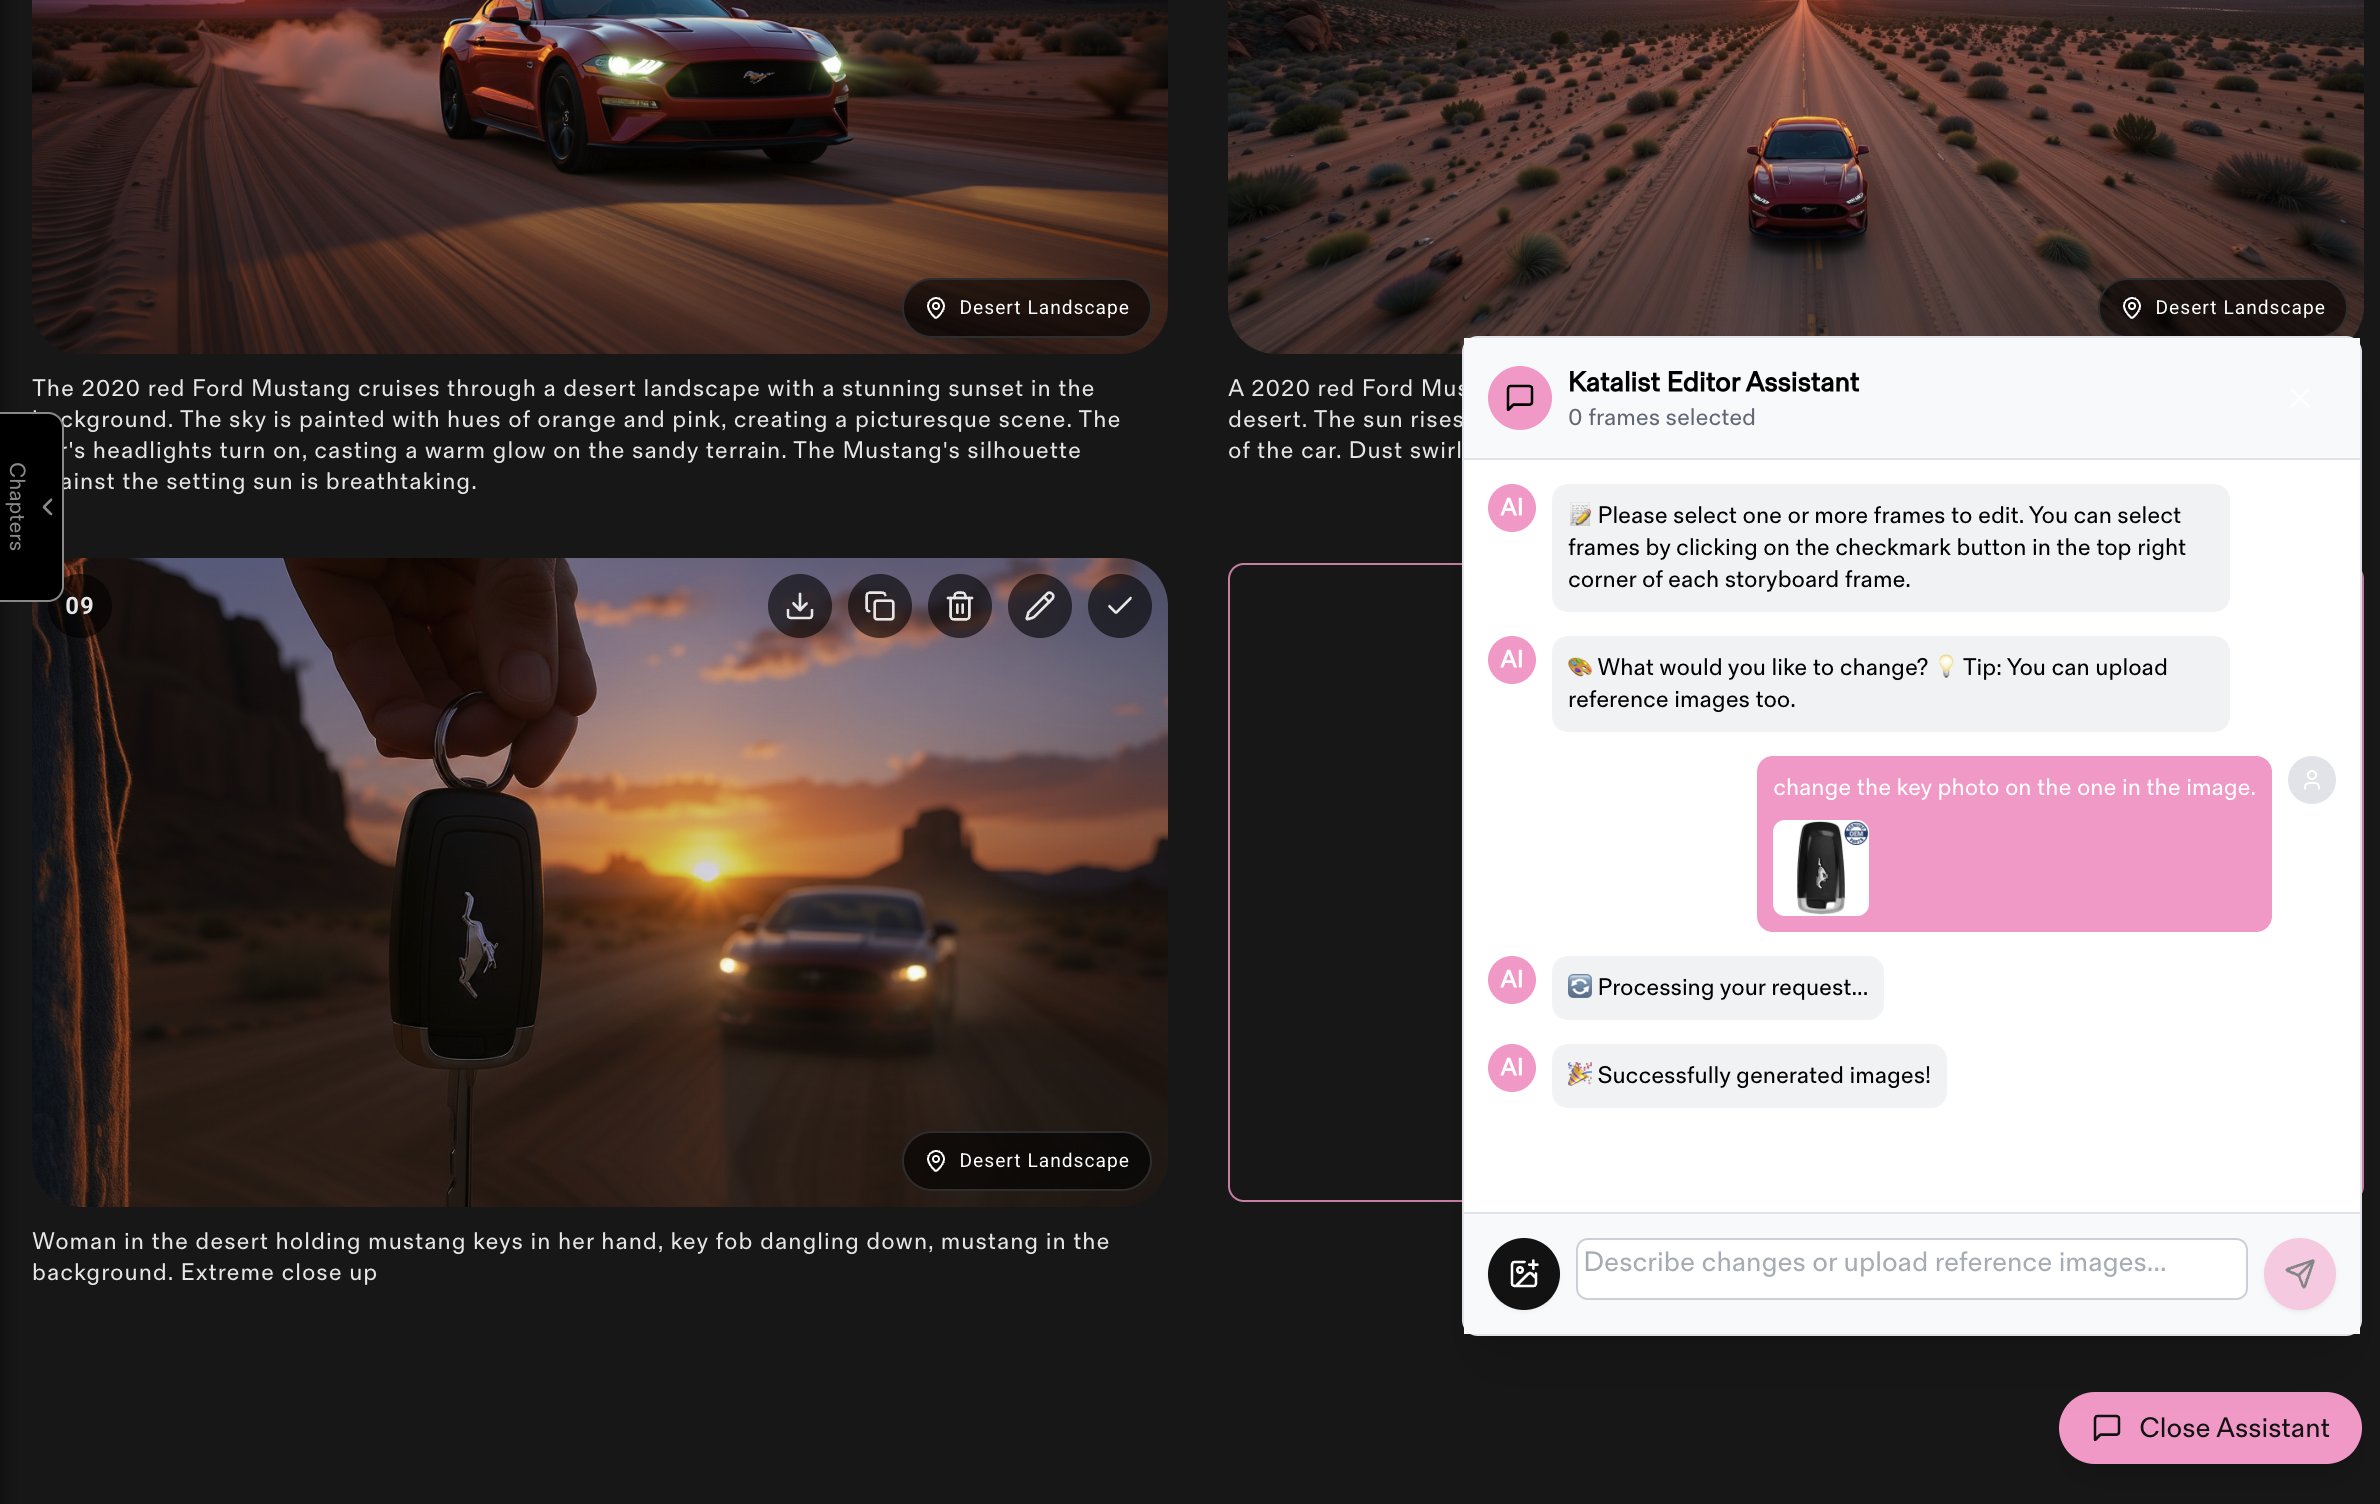Click Desert Landscape tag on frame 09
The width and height of the screenshot is (2380, 1504).
tap(1027, 1161)
